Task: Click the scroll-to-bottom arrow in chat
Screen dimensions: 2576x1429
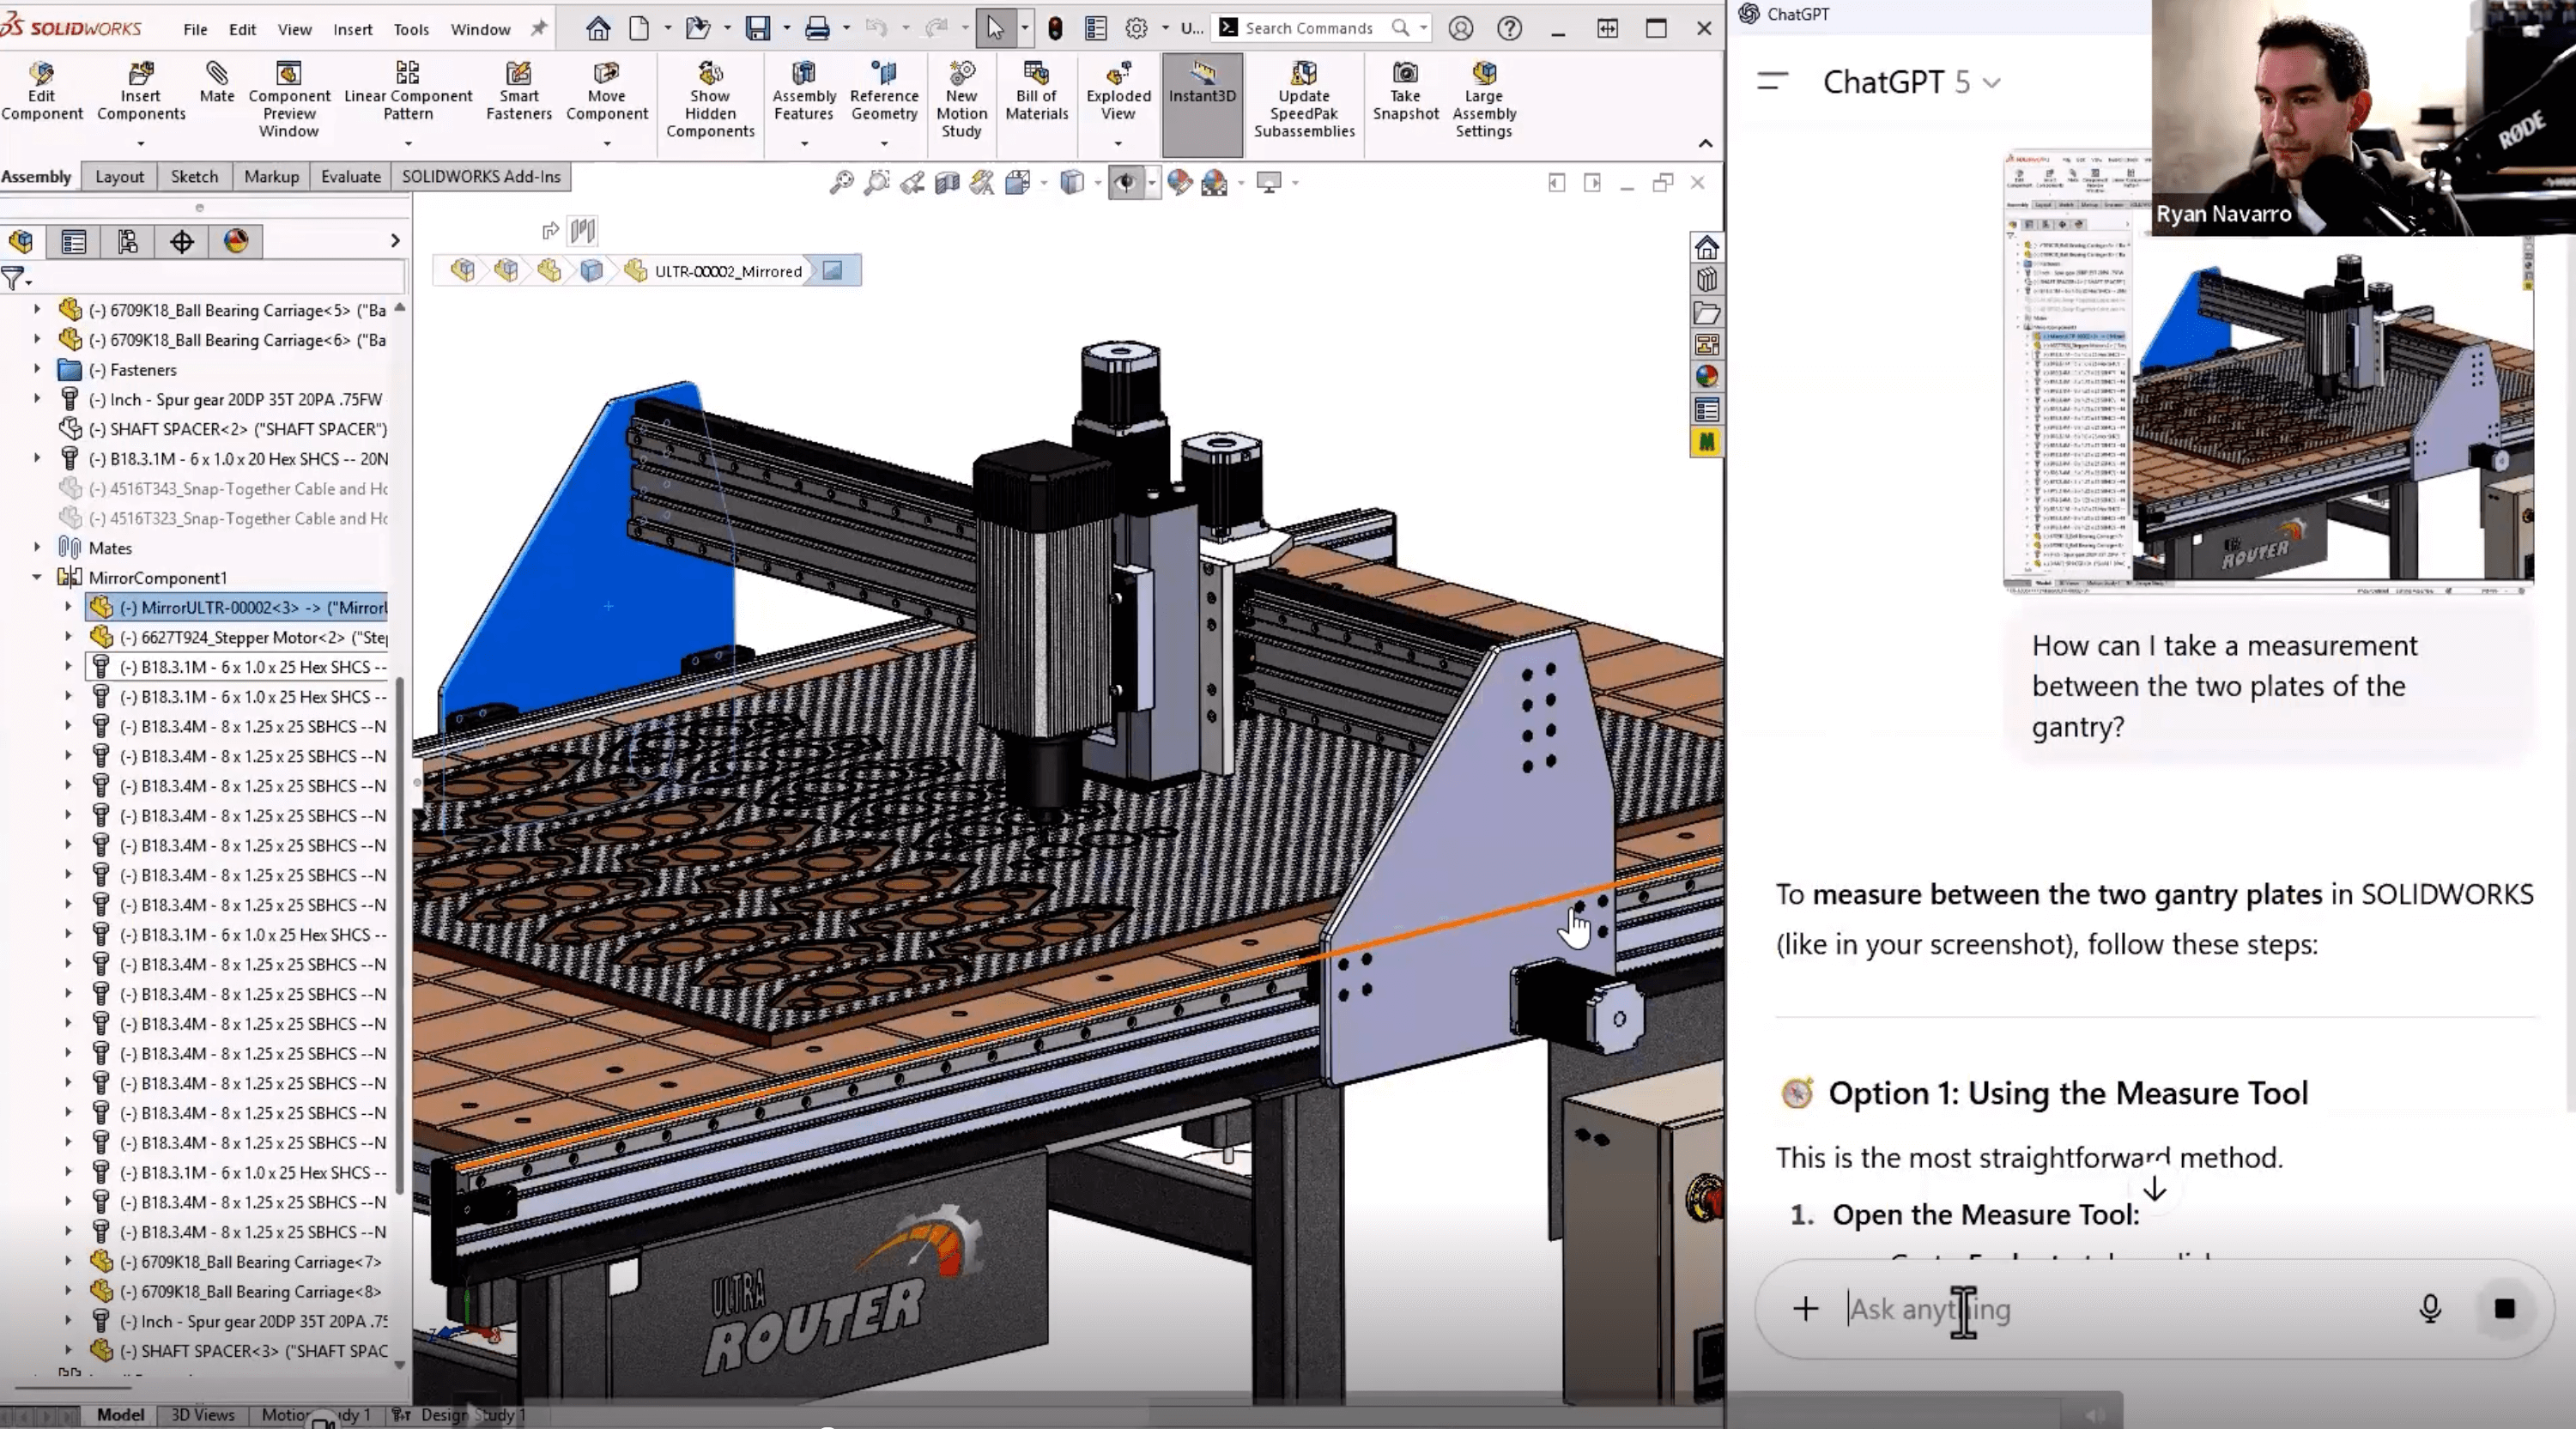Action: point(2154,1190)
